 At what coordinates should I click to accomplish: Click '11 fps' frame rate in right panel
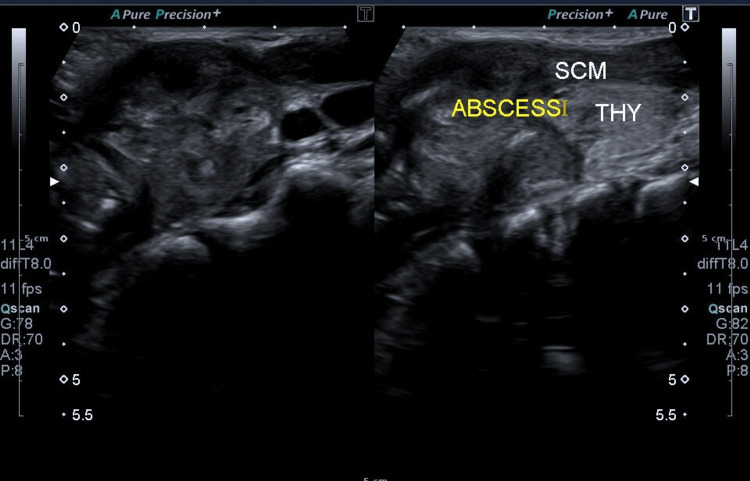click(x=728, y=289)
